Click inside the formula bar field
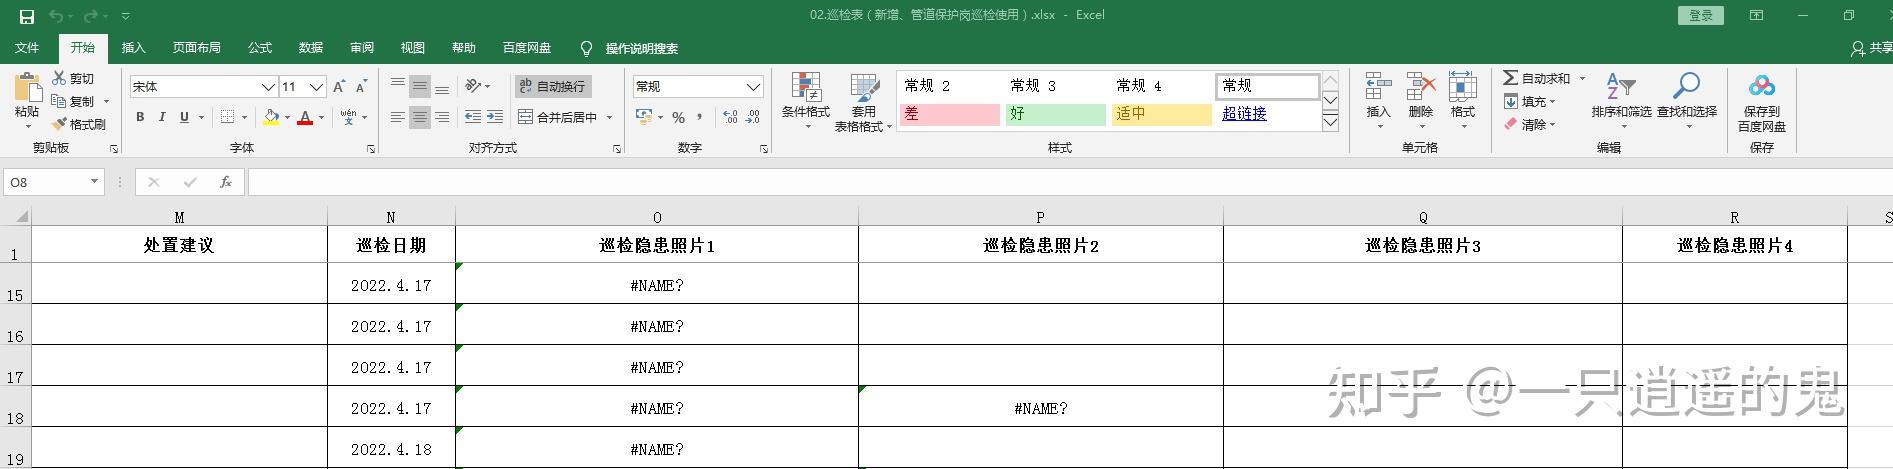This screenshot has height=469, width=1893. pyautogui.click(x=1068, y=182)
